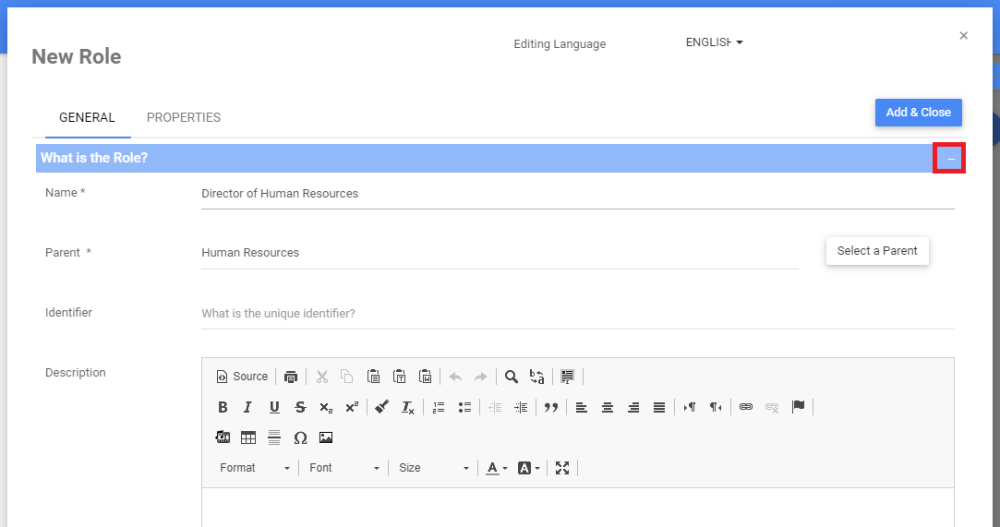1000x527 pixels.
Task: Click the Name input field
Action: [x=578, y=194]
